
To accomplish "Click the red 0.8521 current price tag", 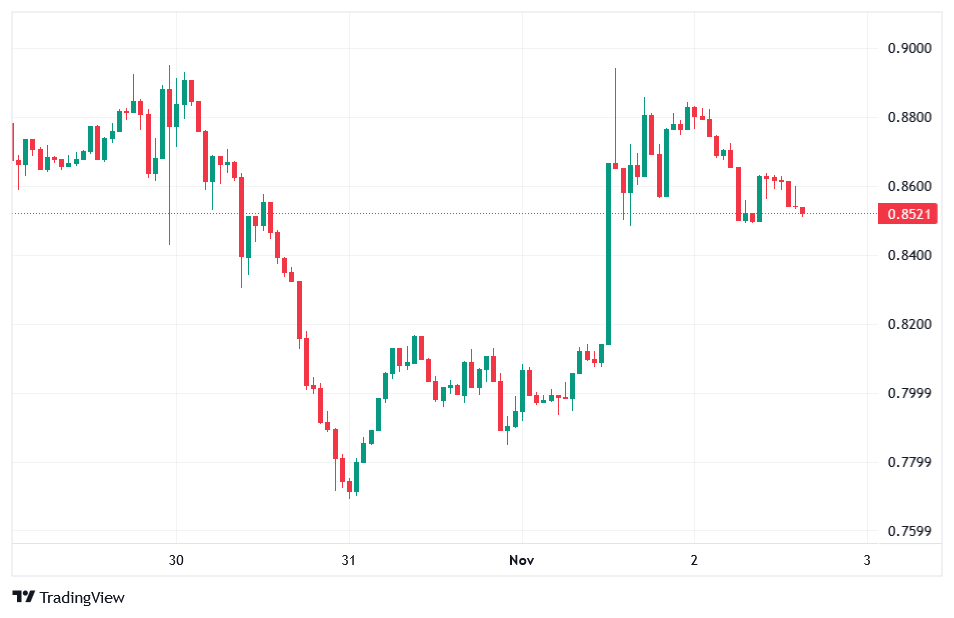I will point(908,214).
